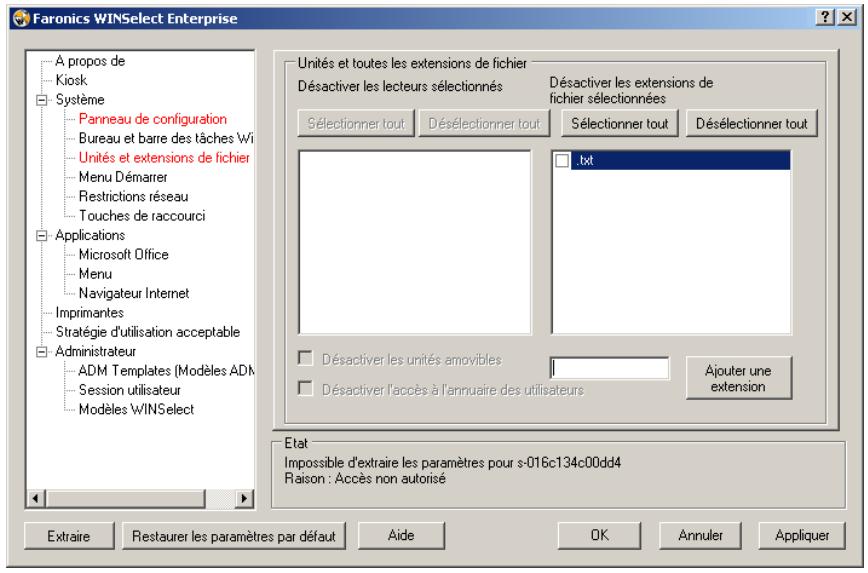Select Imprimantes in the tree
This screenshot has height=573, width=868.
tap(90, 313)
